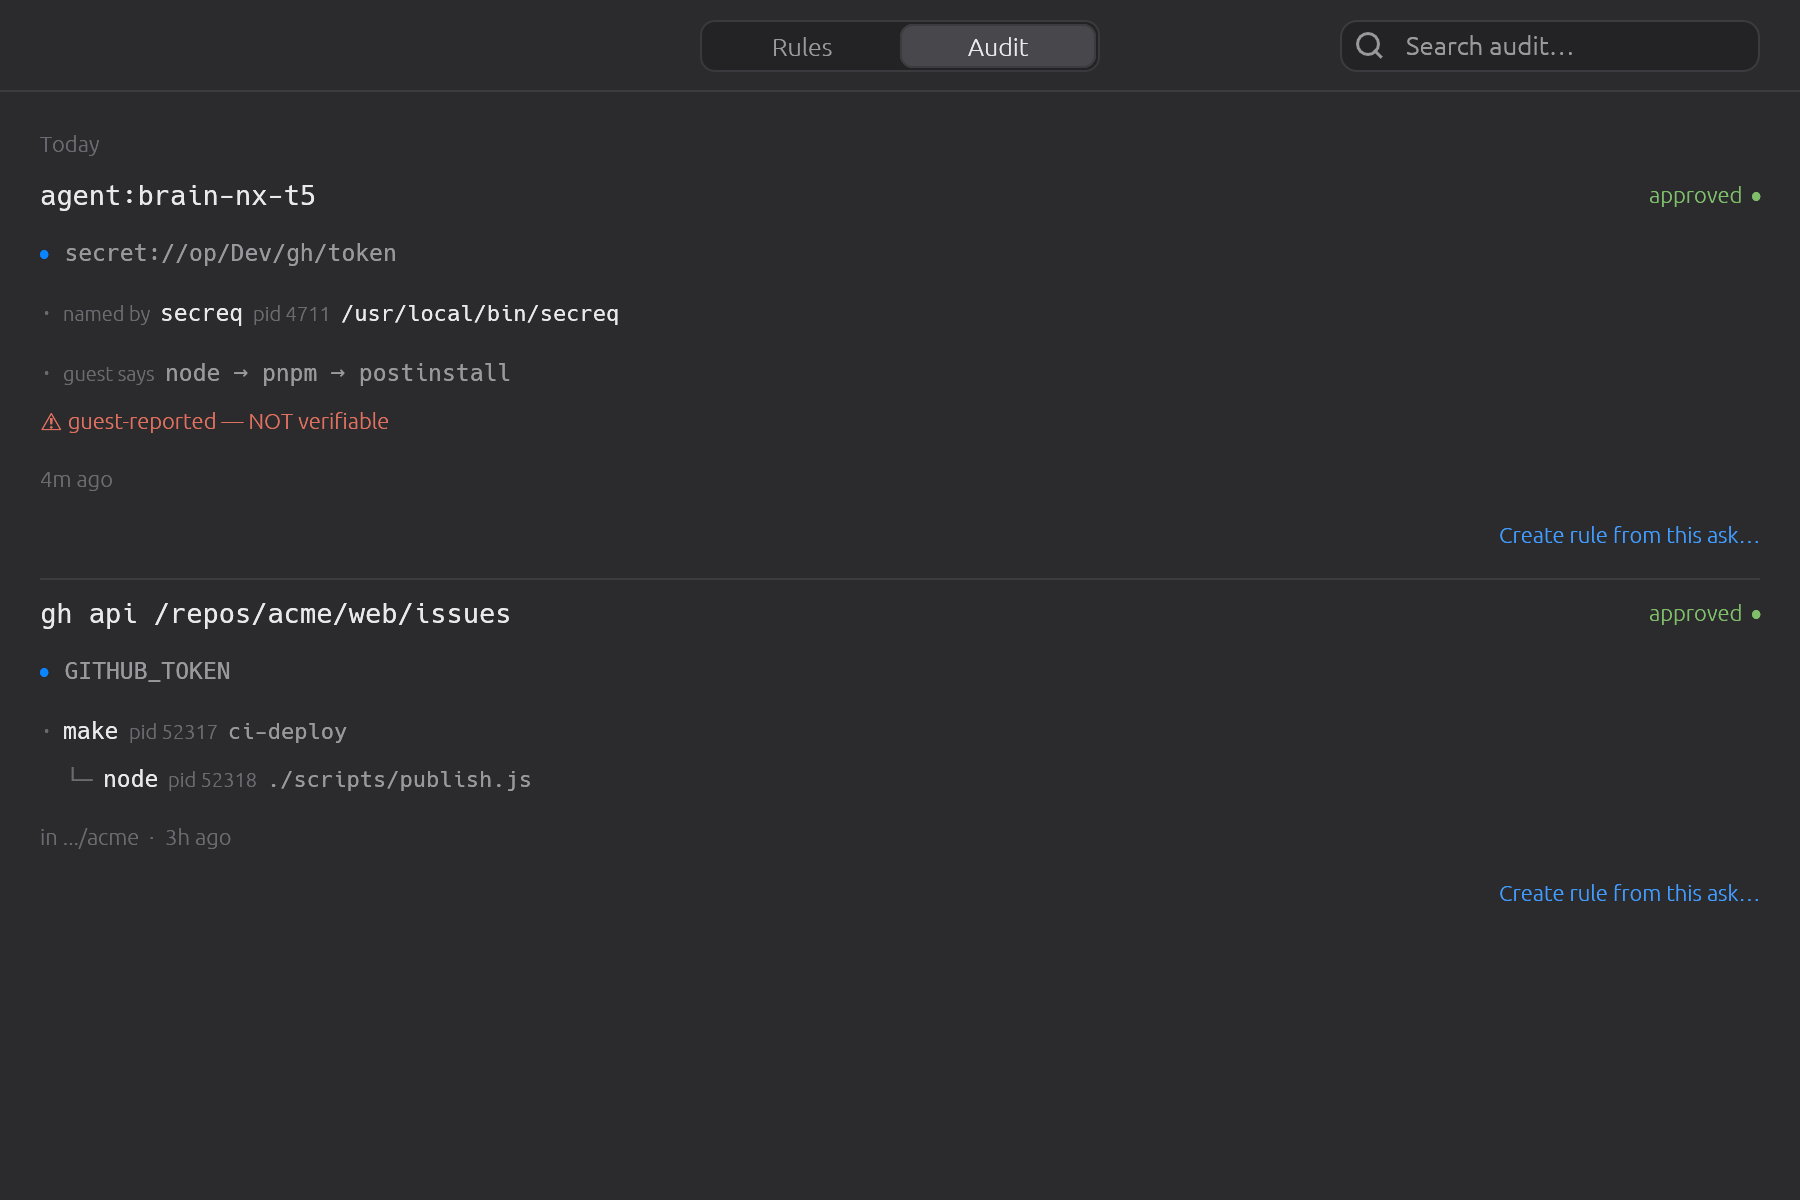Click the search magnifier icon
This screenshot has width=1800, height=1200.
[x=1369, y=46]
